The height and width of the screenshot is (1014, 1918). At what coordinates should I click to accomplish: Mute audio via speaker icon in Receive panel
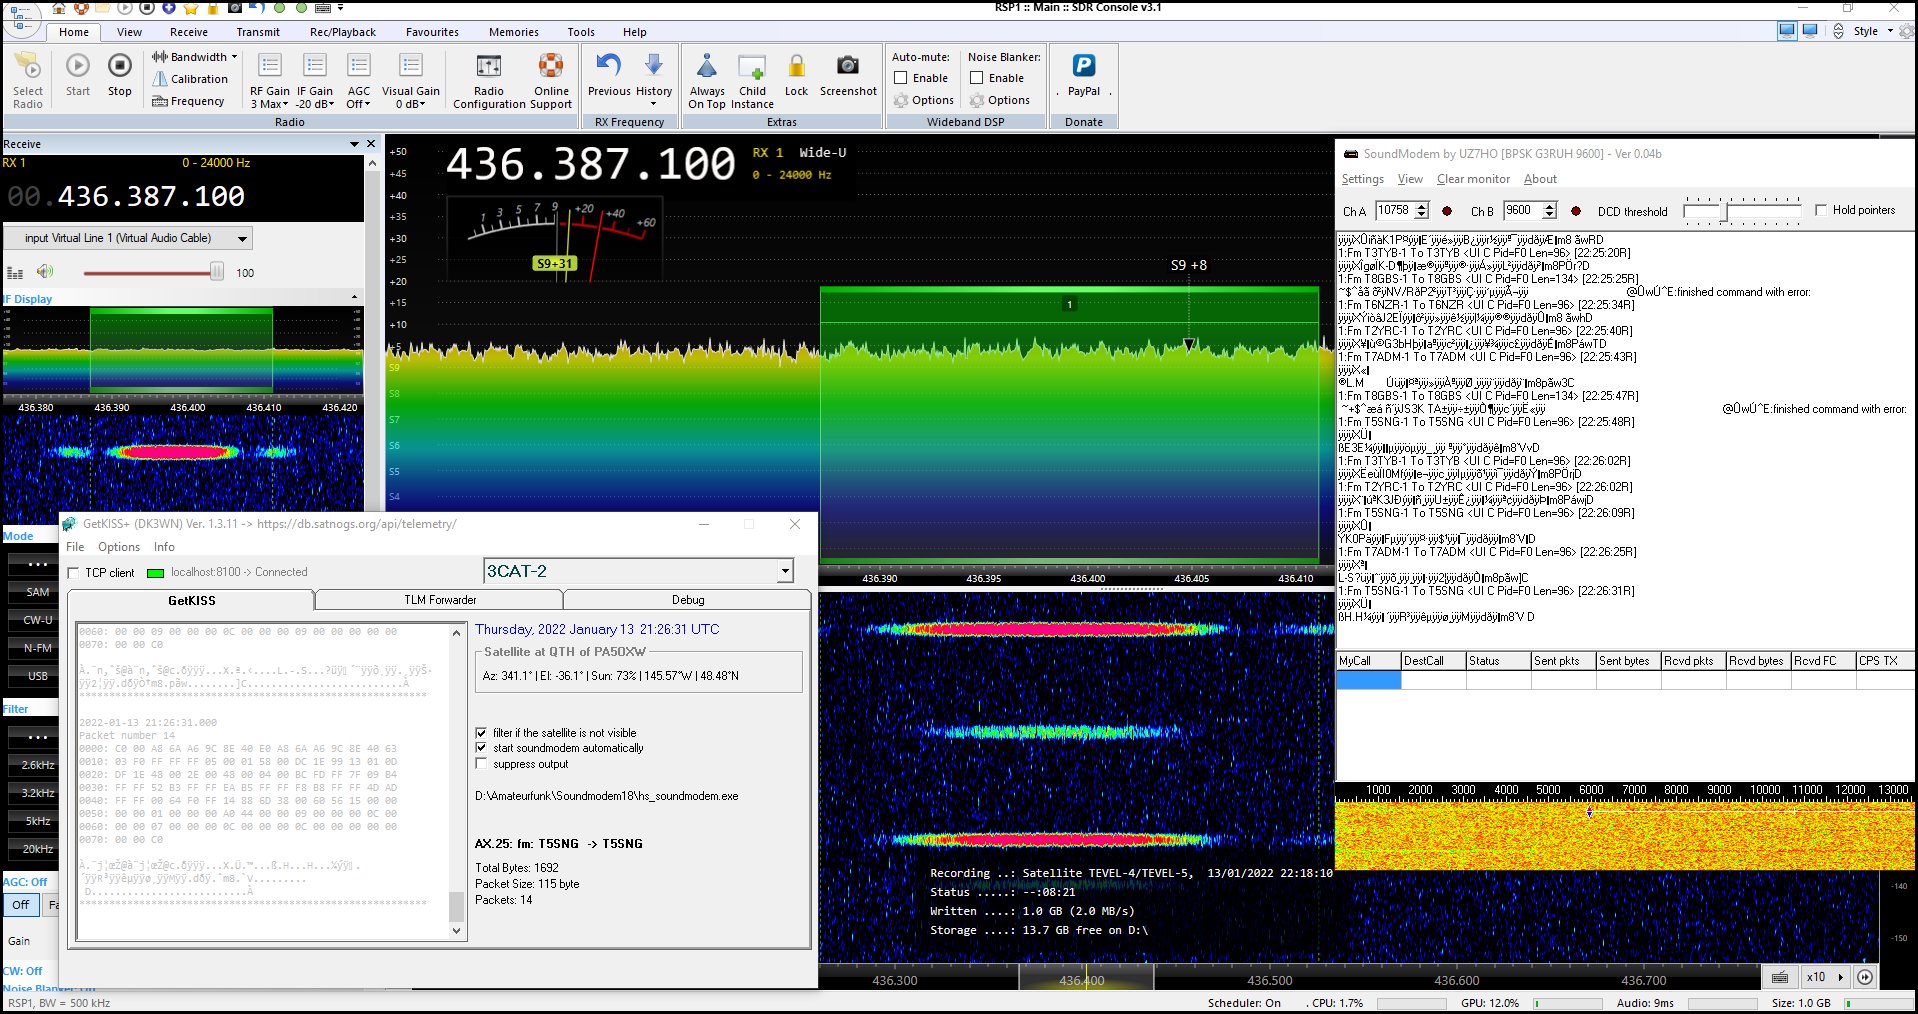[x=45, y=272]
